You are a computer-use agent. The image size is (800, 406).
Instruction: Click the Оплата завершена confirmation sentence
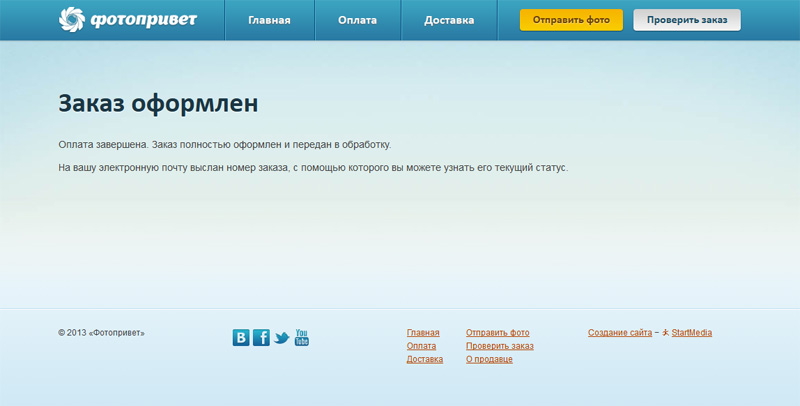[224, 145]
